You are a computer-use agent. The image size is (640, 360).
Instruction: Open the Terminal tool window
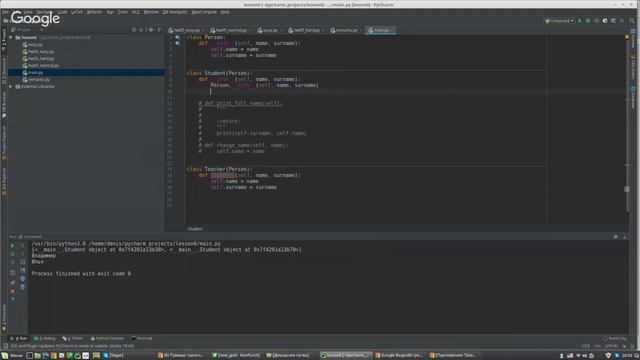[x=142, y=338]
